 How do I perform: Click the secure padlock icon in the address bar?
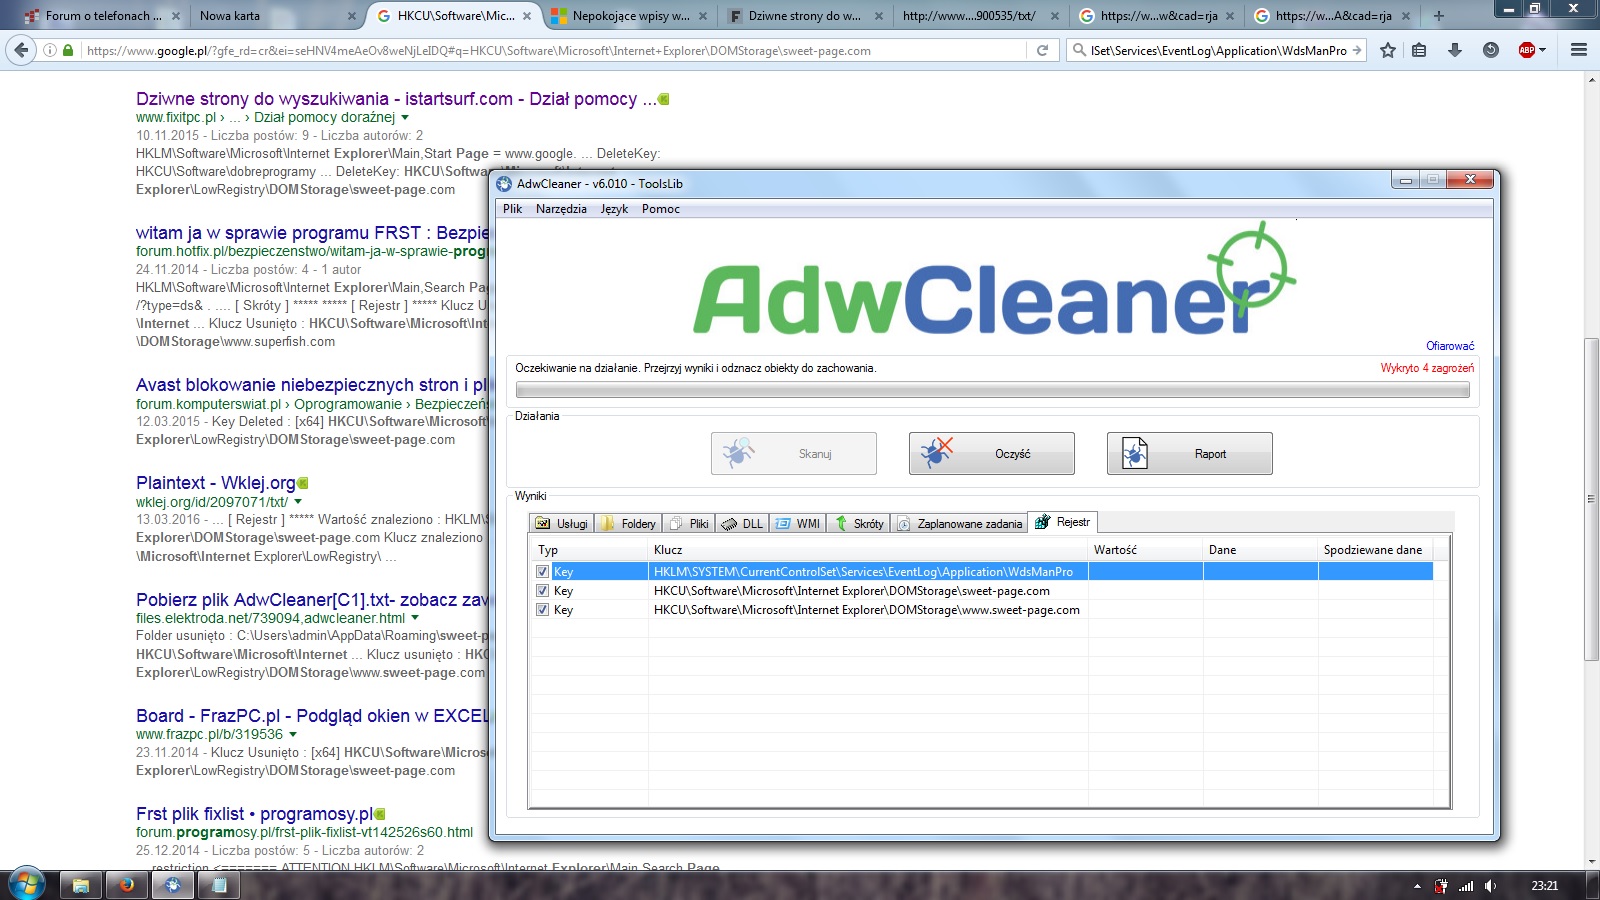click(x=68, y=50)
